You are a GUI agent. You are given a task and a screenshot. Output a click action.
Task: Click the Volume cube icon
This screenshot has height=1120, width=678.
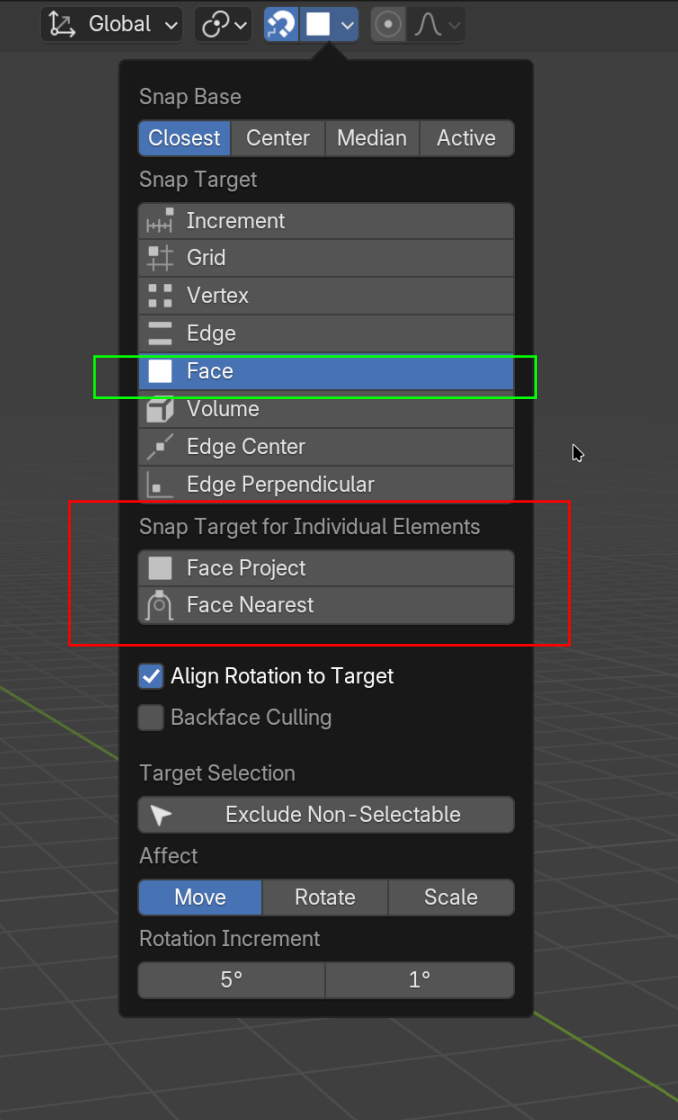pyautogui.click(x=160, y=409)
